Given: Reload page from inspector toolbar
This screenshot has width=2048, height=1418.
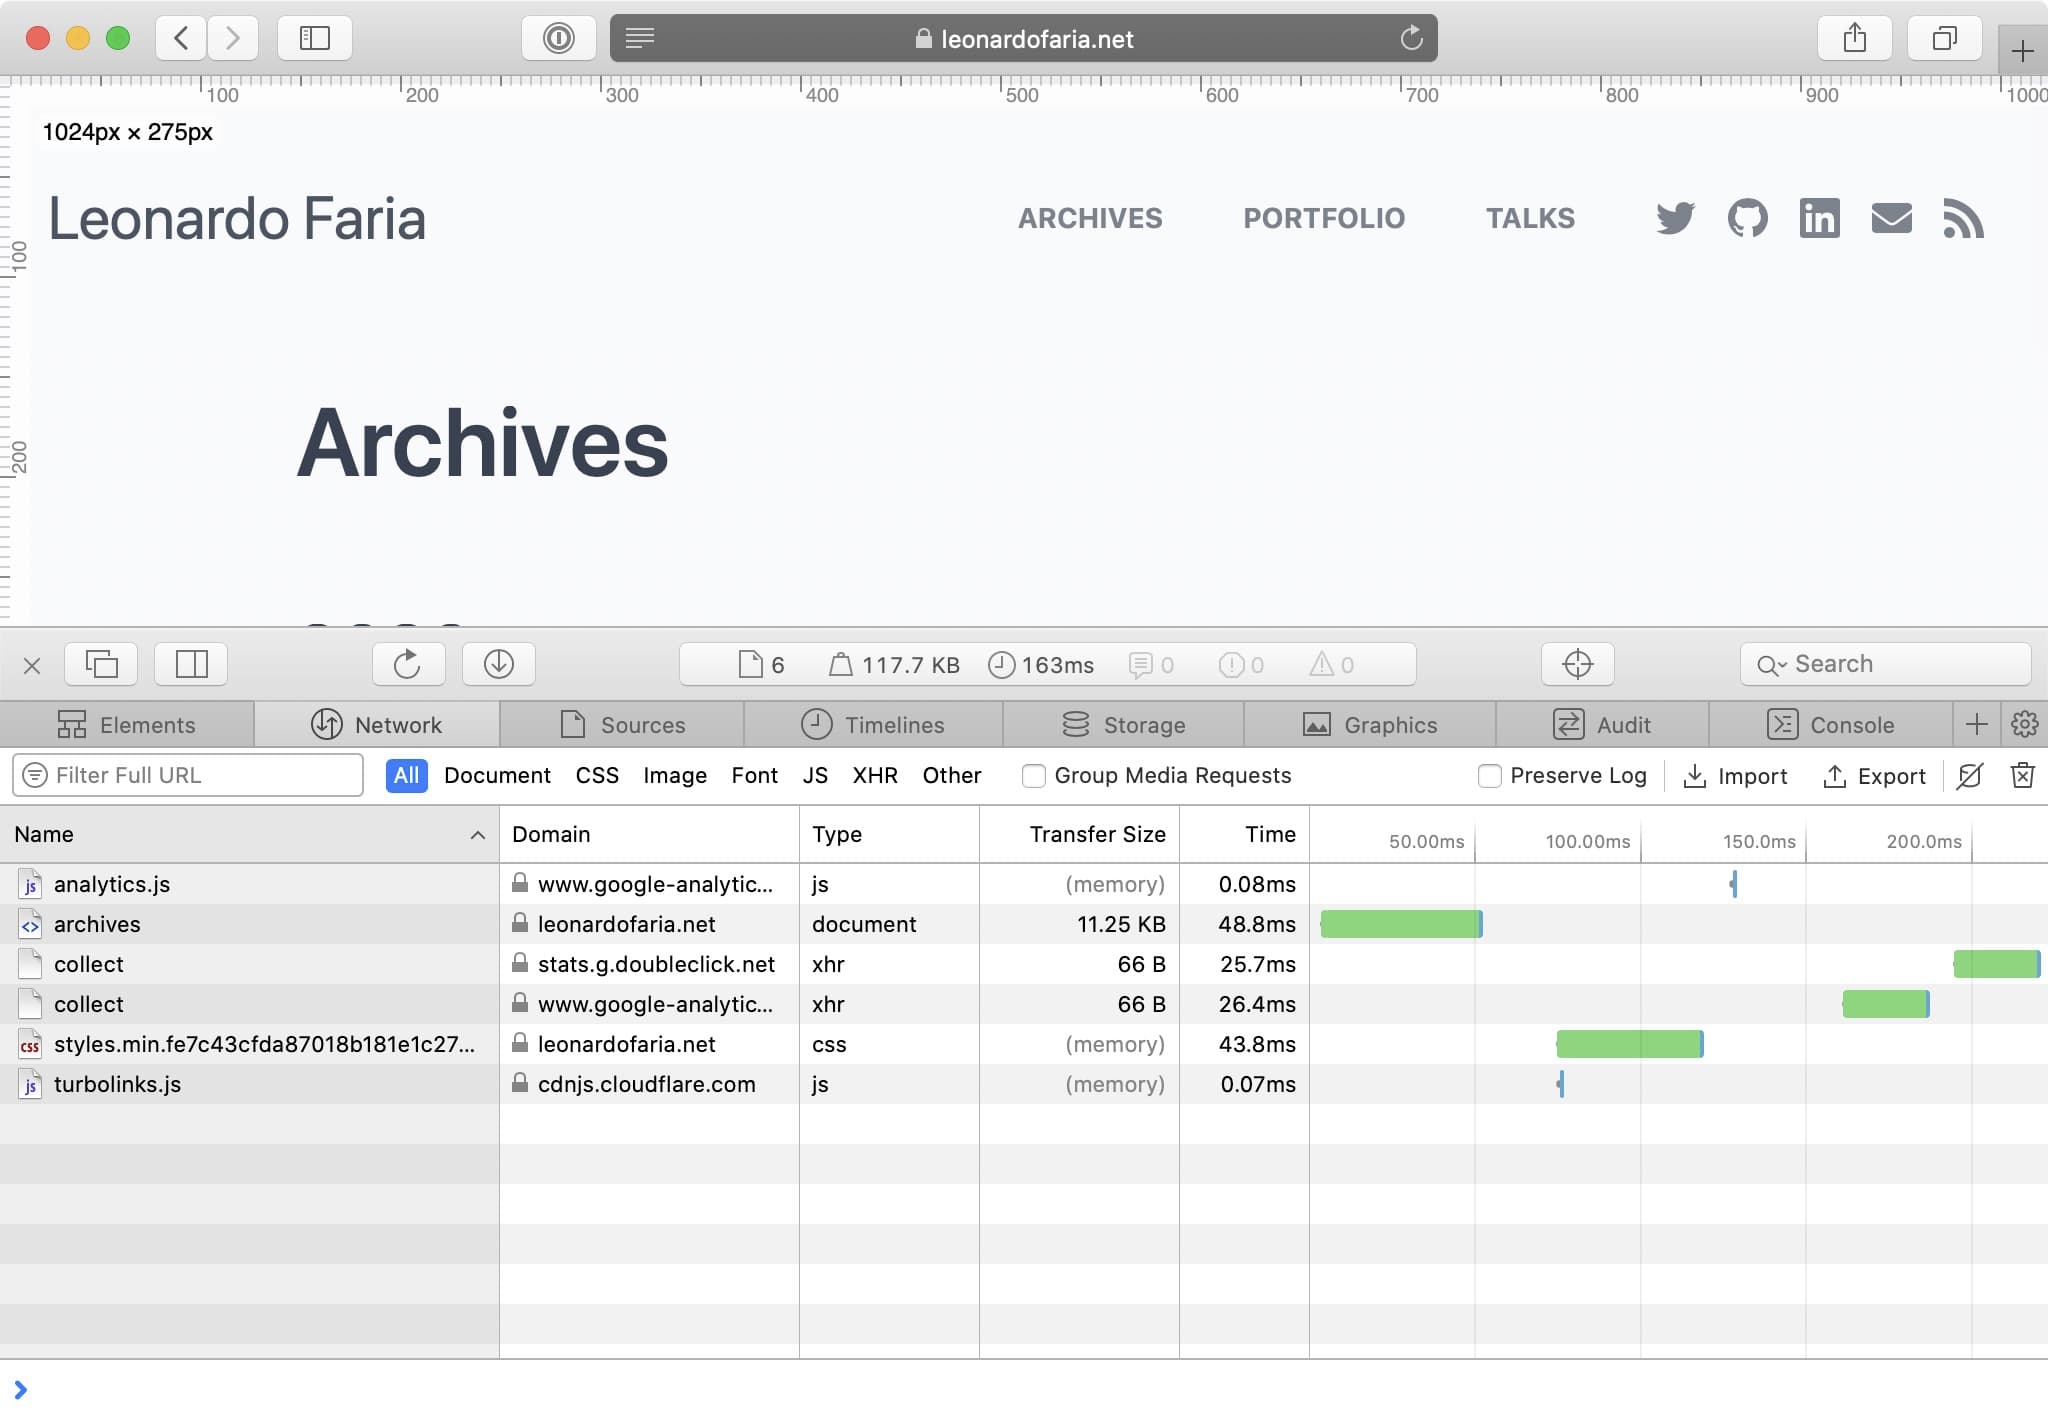Looking at the screenshot, I should 408,664.
